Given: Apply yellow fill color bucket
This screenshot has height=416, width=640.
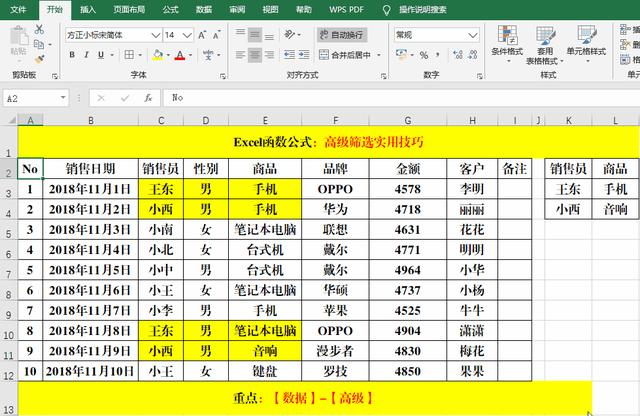Looking at the screenshot, I should tap(158, 55).
